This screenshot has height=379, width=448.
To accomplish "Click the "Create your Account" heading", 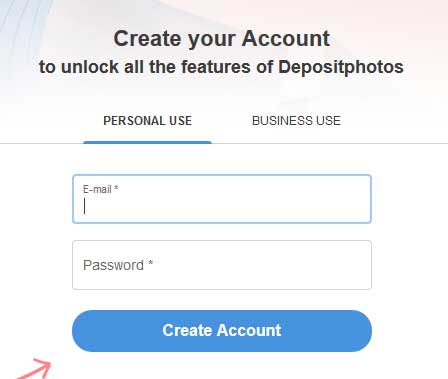I will point(222,39).
